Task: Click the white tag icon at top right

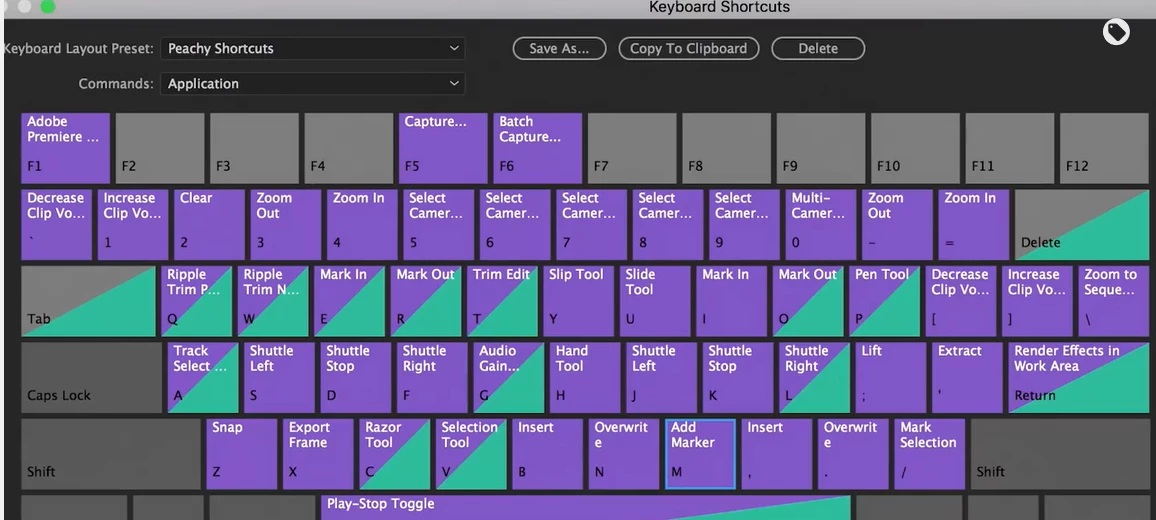Action: pyautogui.click(x=1116, y=32)
